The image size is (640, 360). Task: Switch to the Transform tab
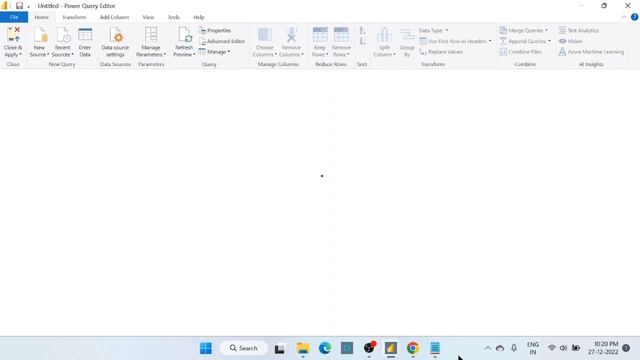click(74, 17)
